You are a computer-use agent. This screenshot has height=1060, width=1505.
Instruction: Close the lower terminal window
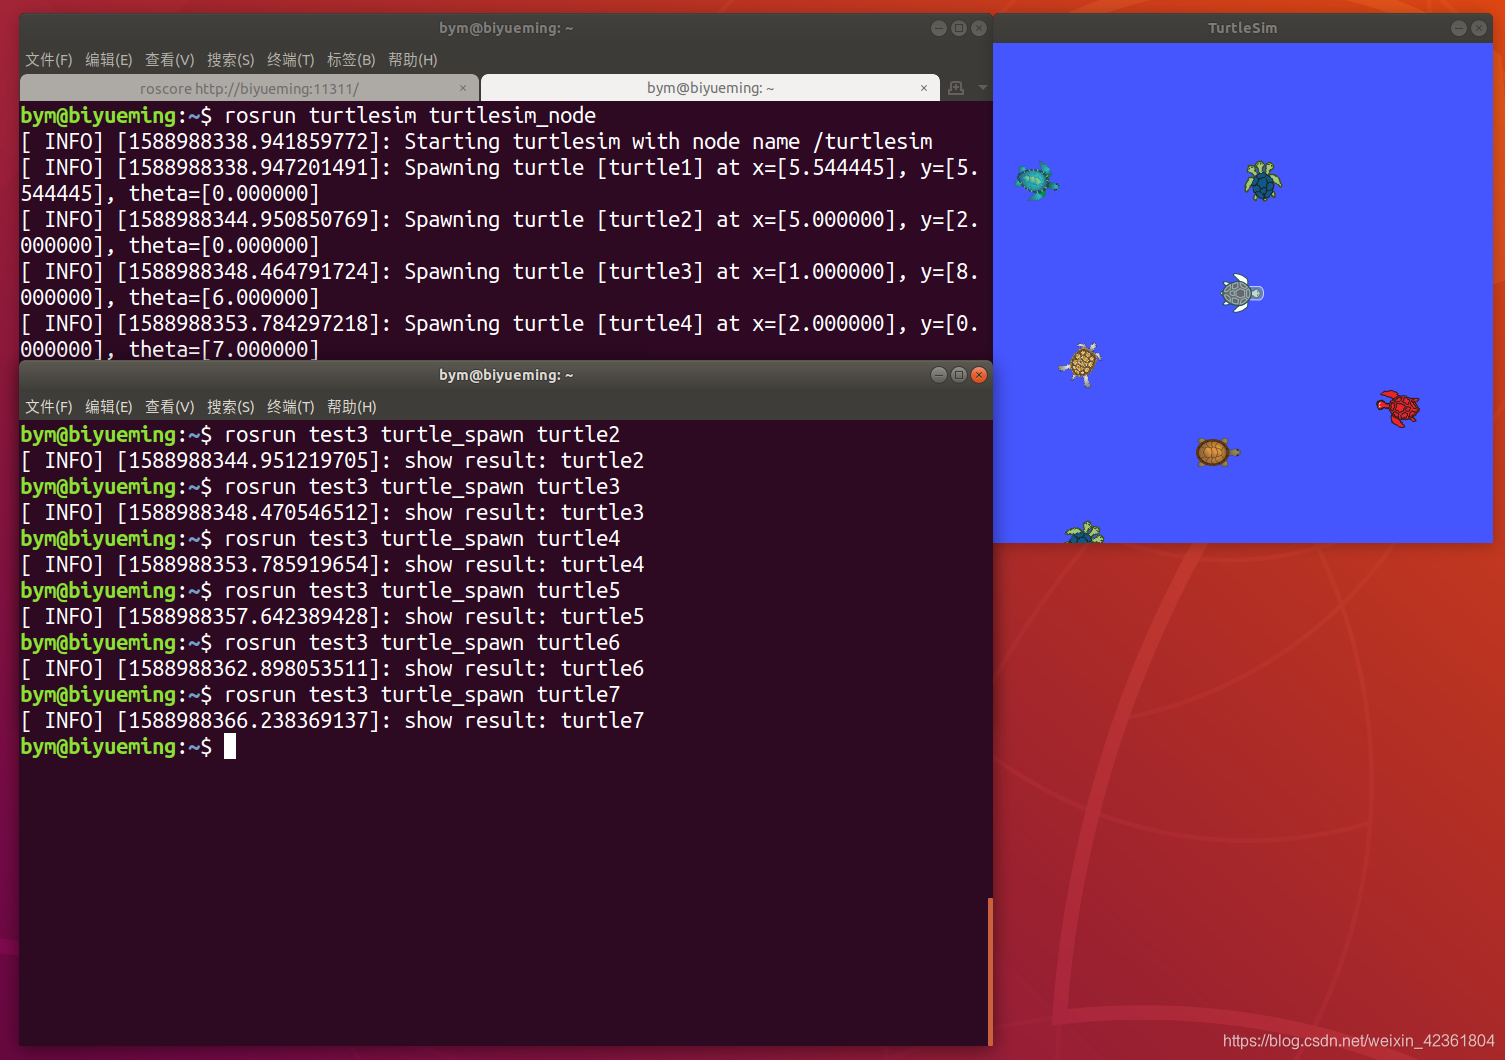coord(979,375)
